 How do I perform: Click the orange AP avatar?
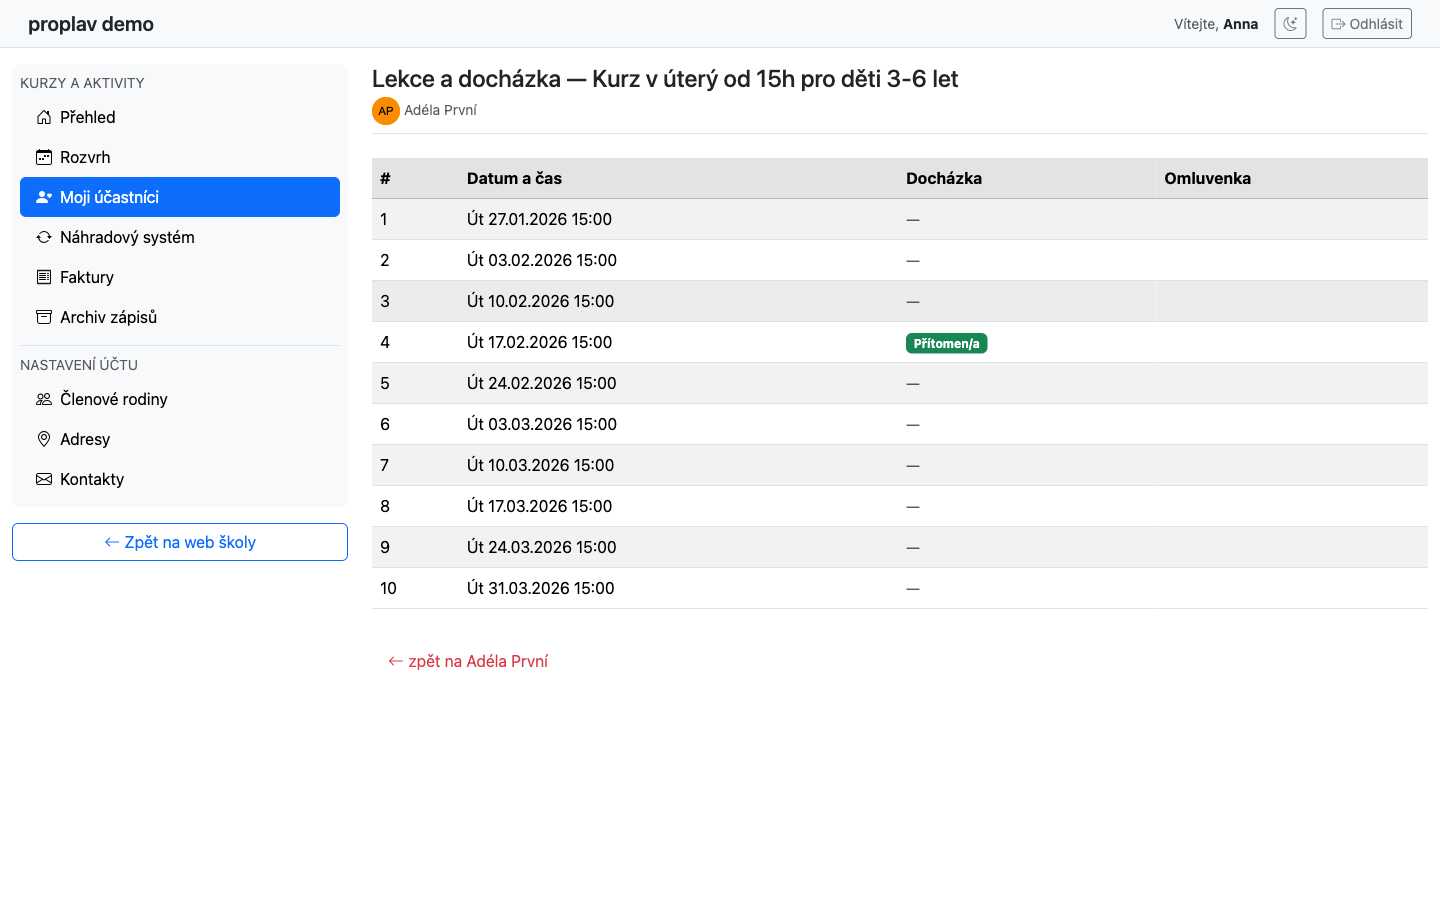pyautogui.click(x=386, y=111)
